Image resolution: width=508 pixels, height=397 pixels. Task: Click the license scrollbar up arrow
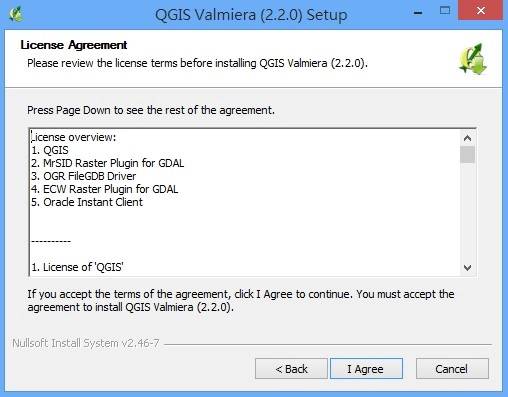(x=467, y=138)
